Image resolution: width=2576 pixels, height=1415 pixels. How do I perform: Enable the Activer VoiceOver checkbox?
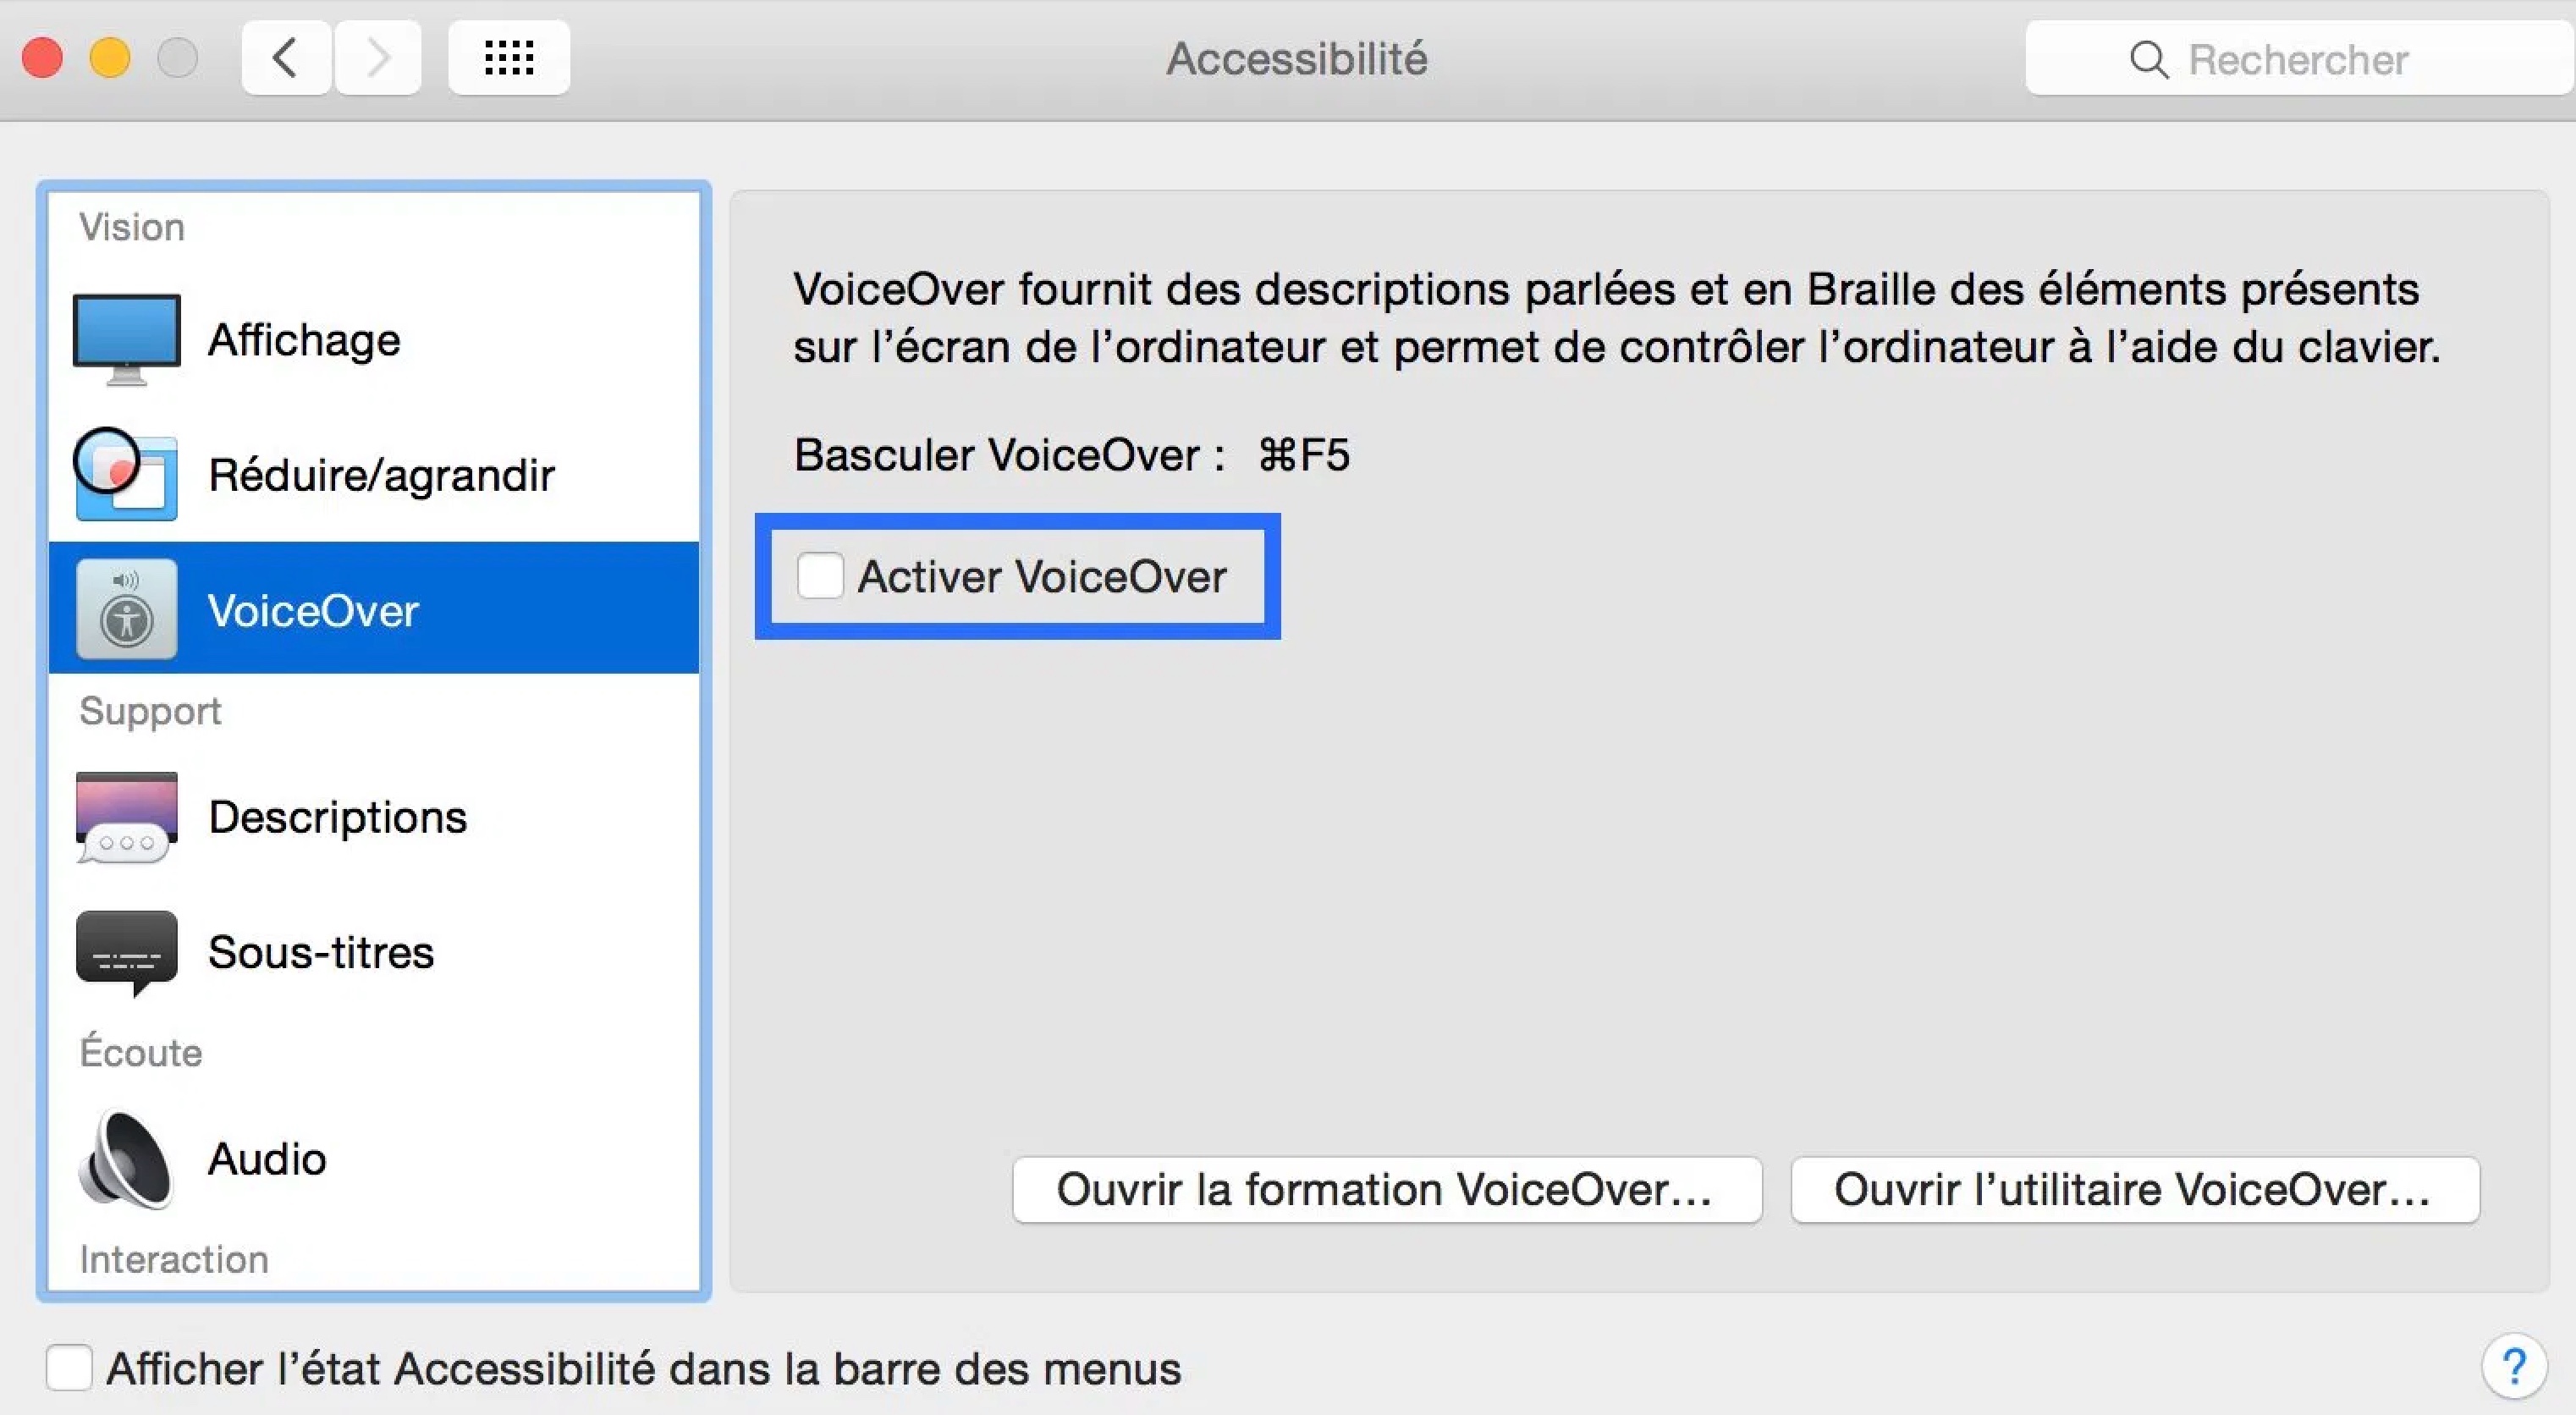820,576
